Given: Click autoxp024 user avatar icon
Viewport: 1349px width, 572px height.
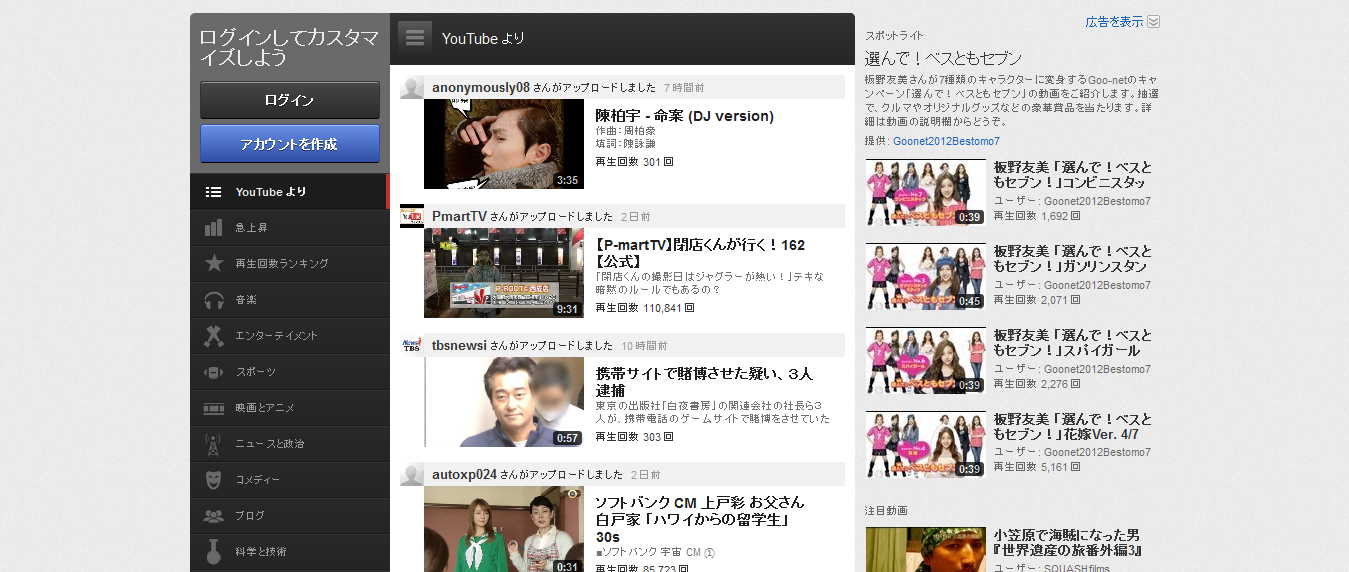Looking at the screenshot, I should [412, 474].
